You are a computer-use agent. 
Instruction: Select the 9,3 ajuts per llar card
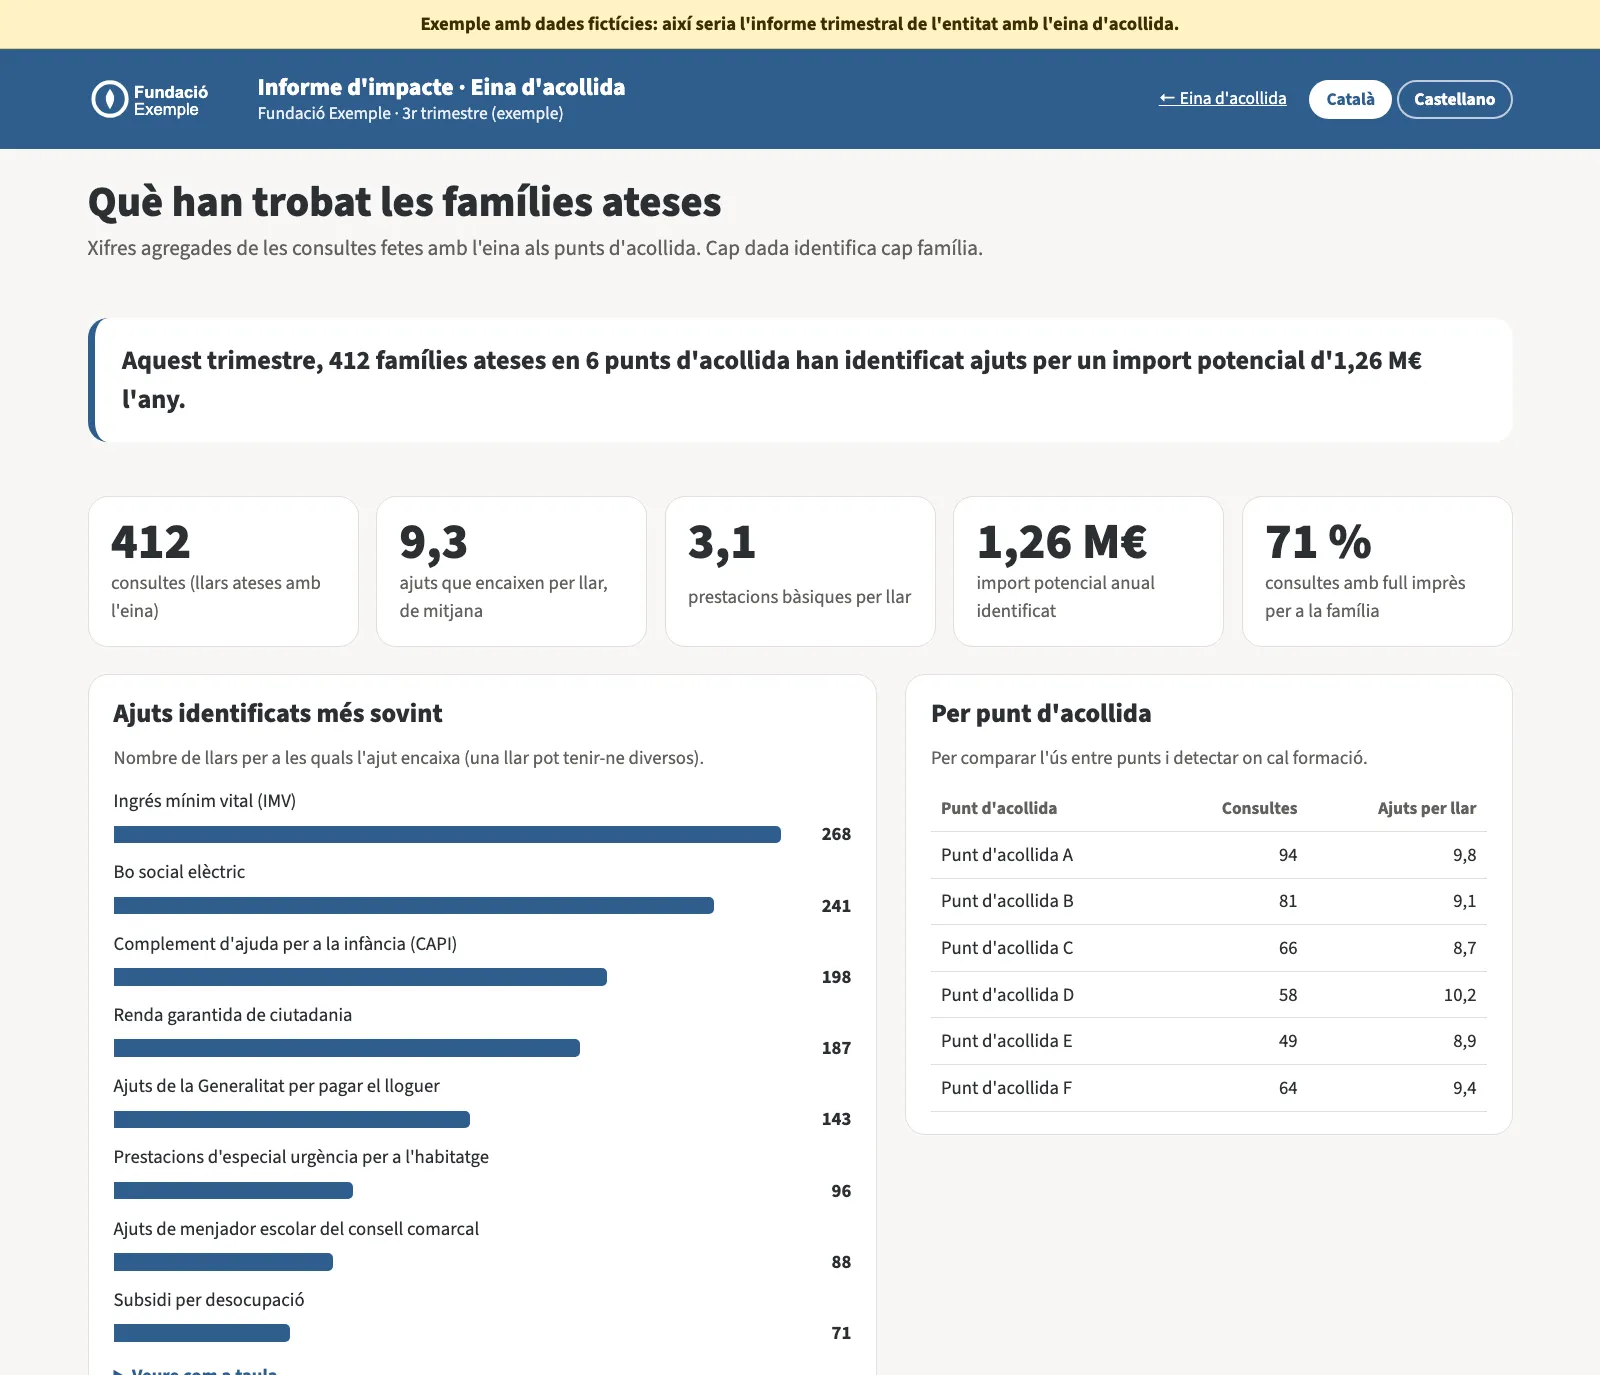[x=511, y=571]
